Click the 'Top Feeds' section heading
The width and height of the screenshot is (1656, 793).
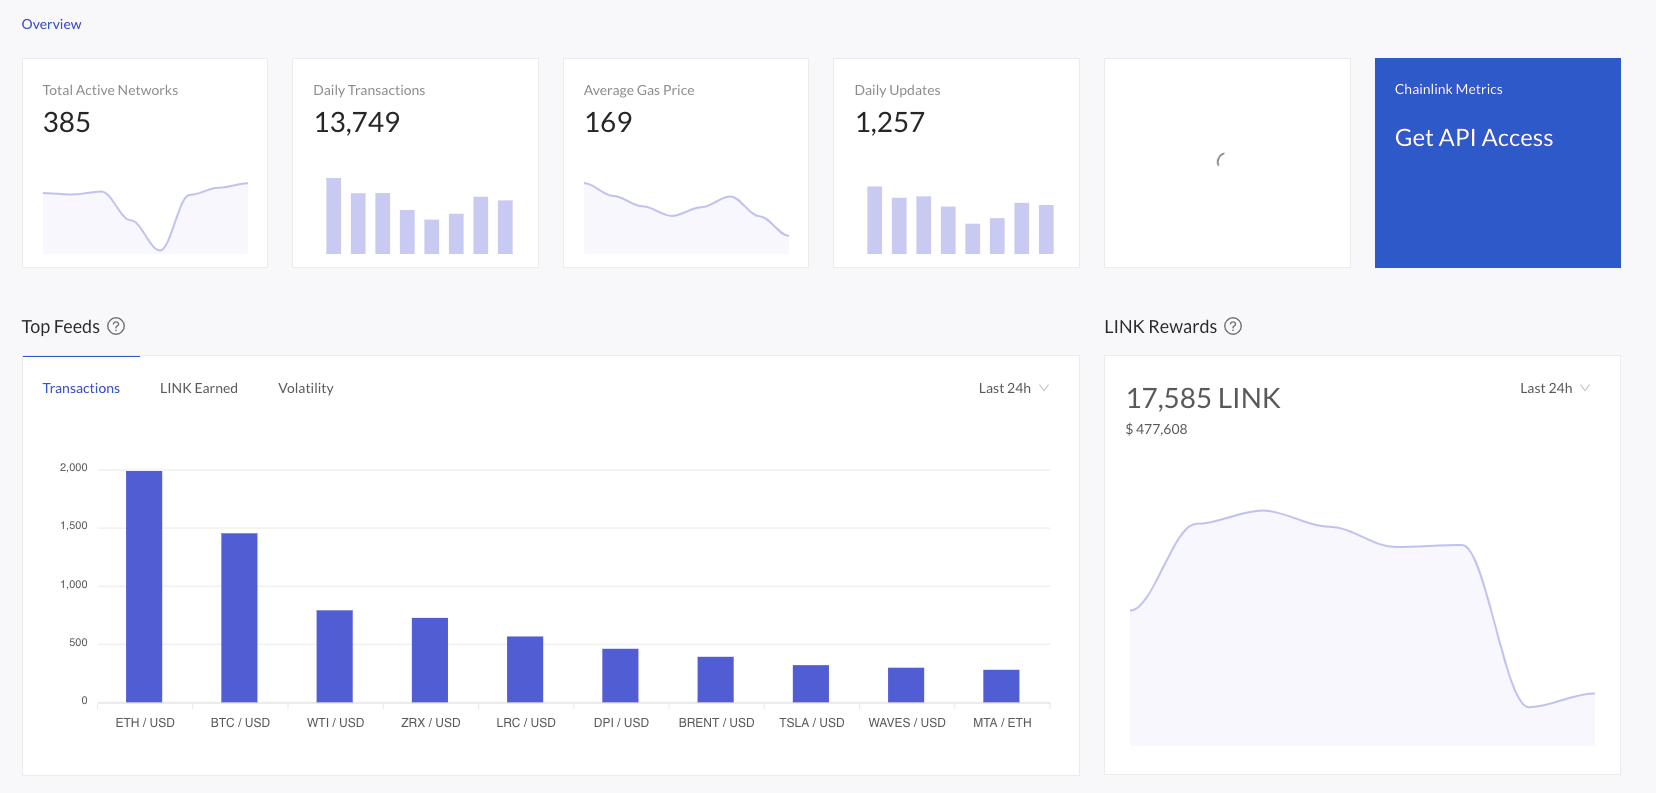(61, 327)
